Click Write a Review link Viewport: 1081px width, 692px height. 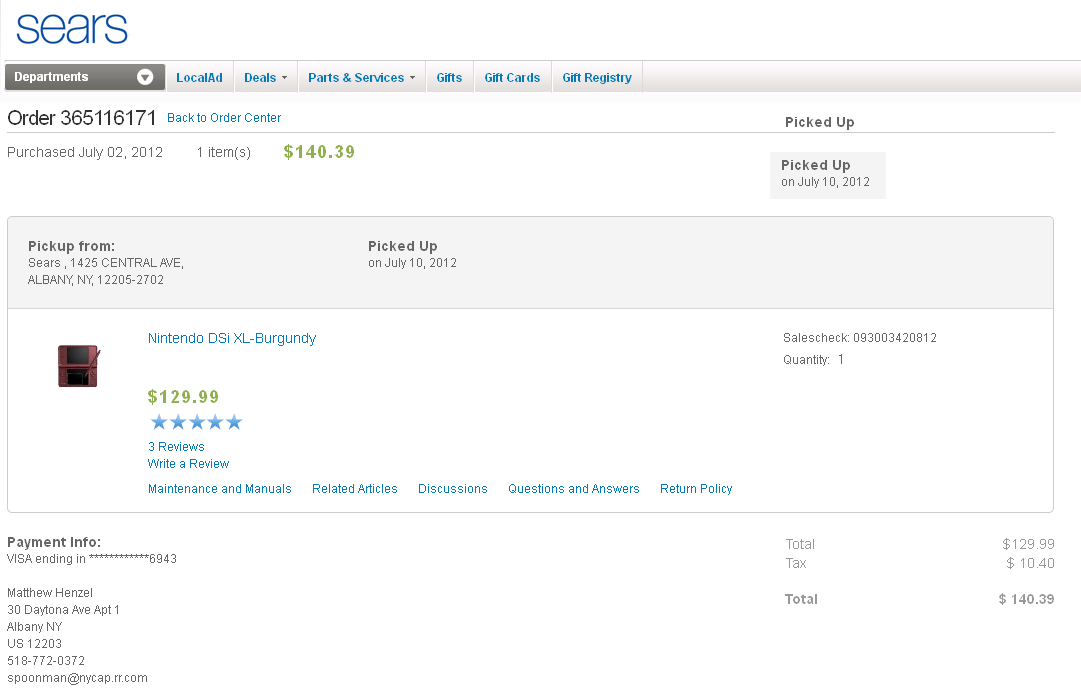[188, 464]
